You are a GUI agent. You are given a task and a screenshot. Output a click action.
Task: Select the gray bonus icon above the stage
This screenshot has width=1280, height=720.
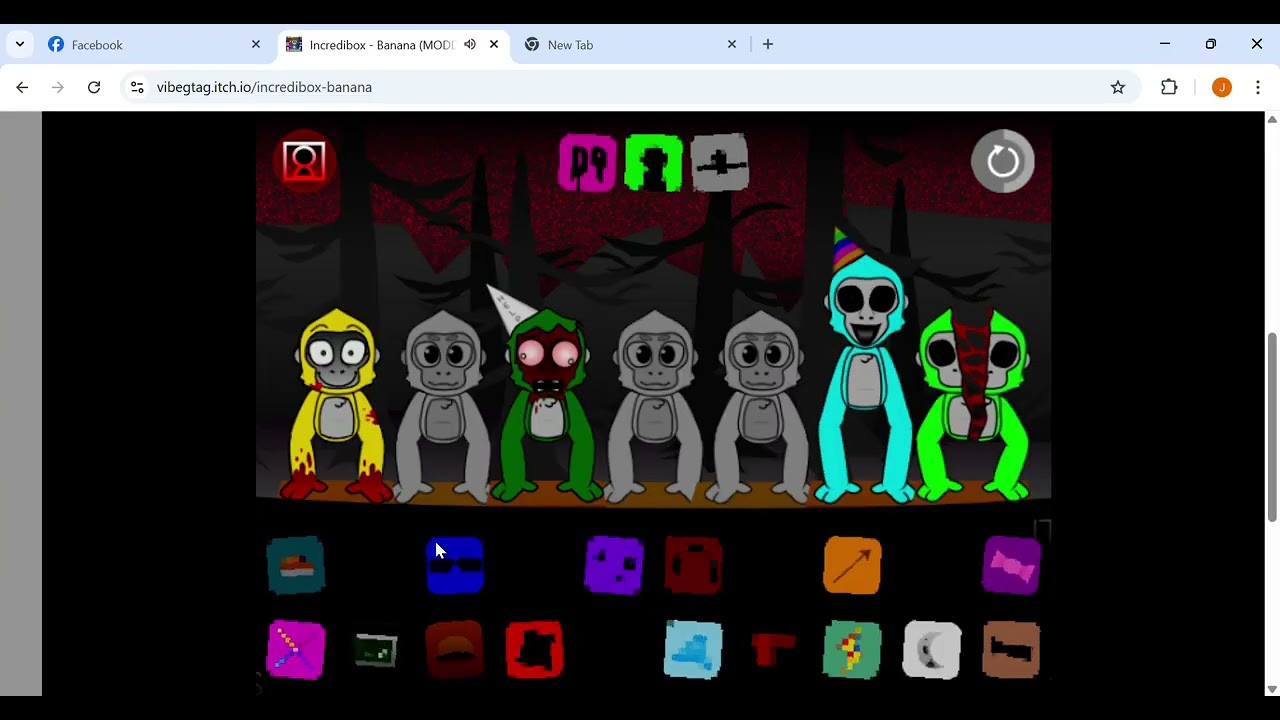(719, 162)
